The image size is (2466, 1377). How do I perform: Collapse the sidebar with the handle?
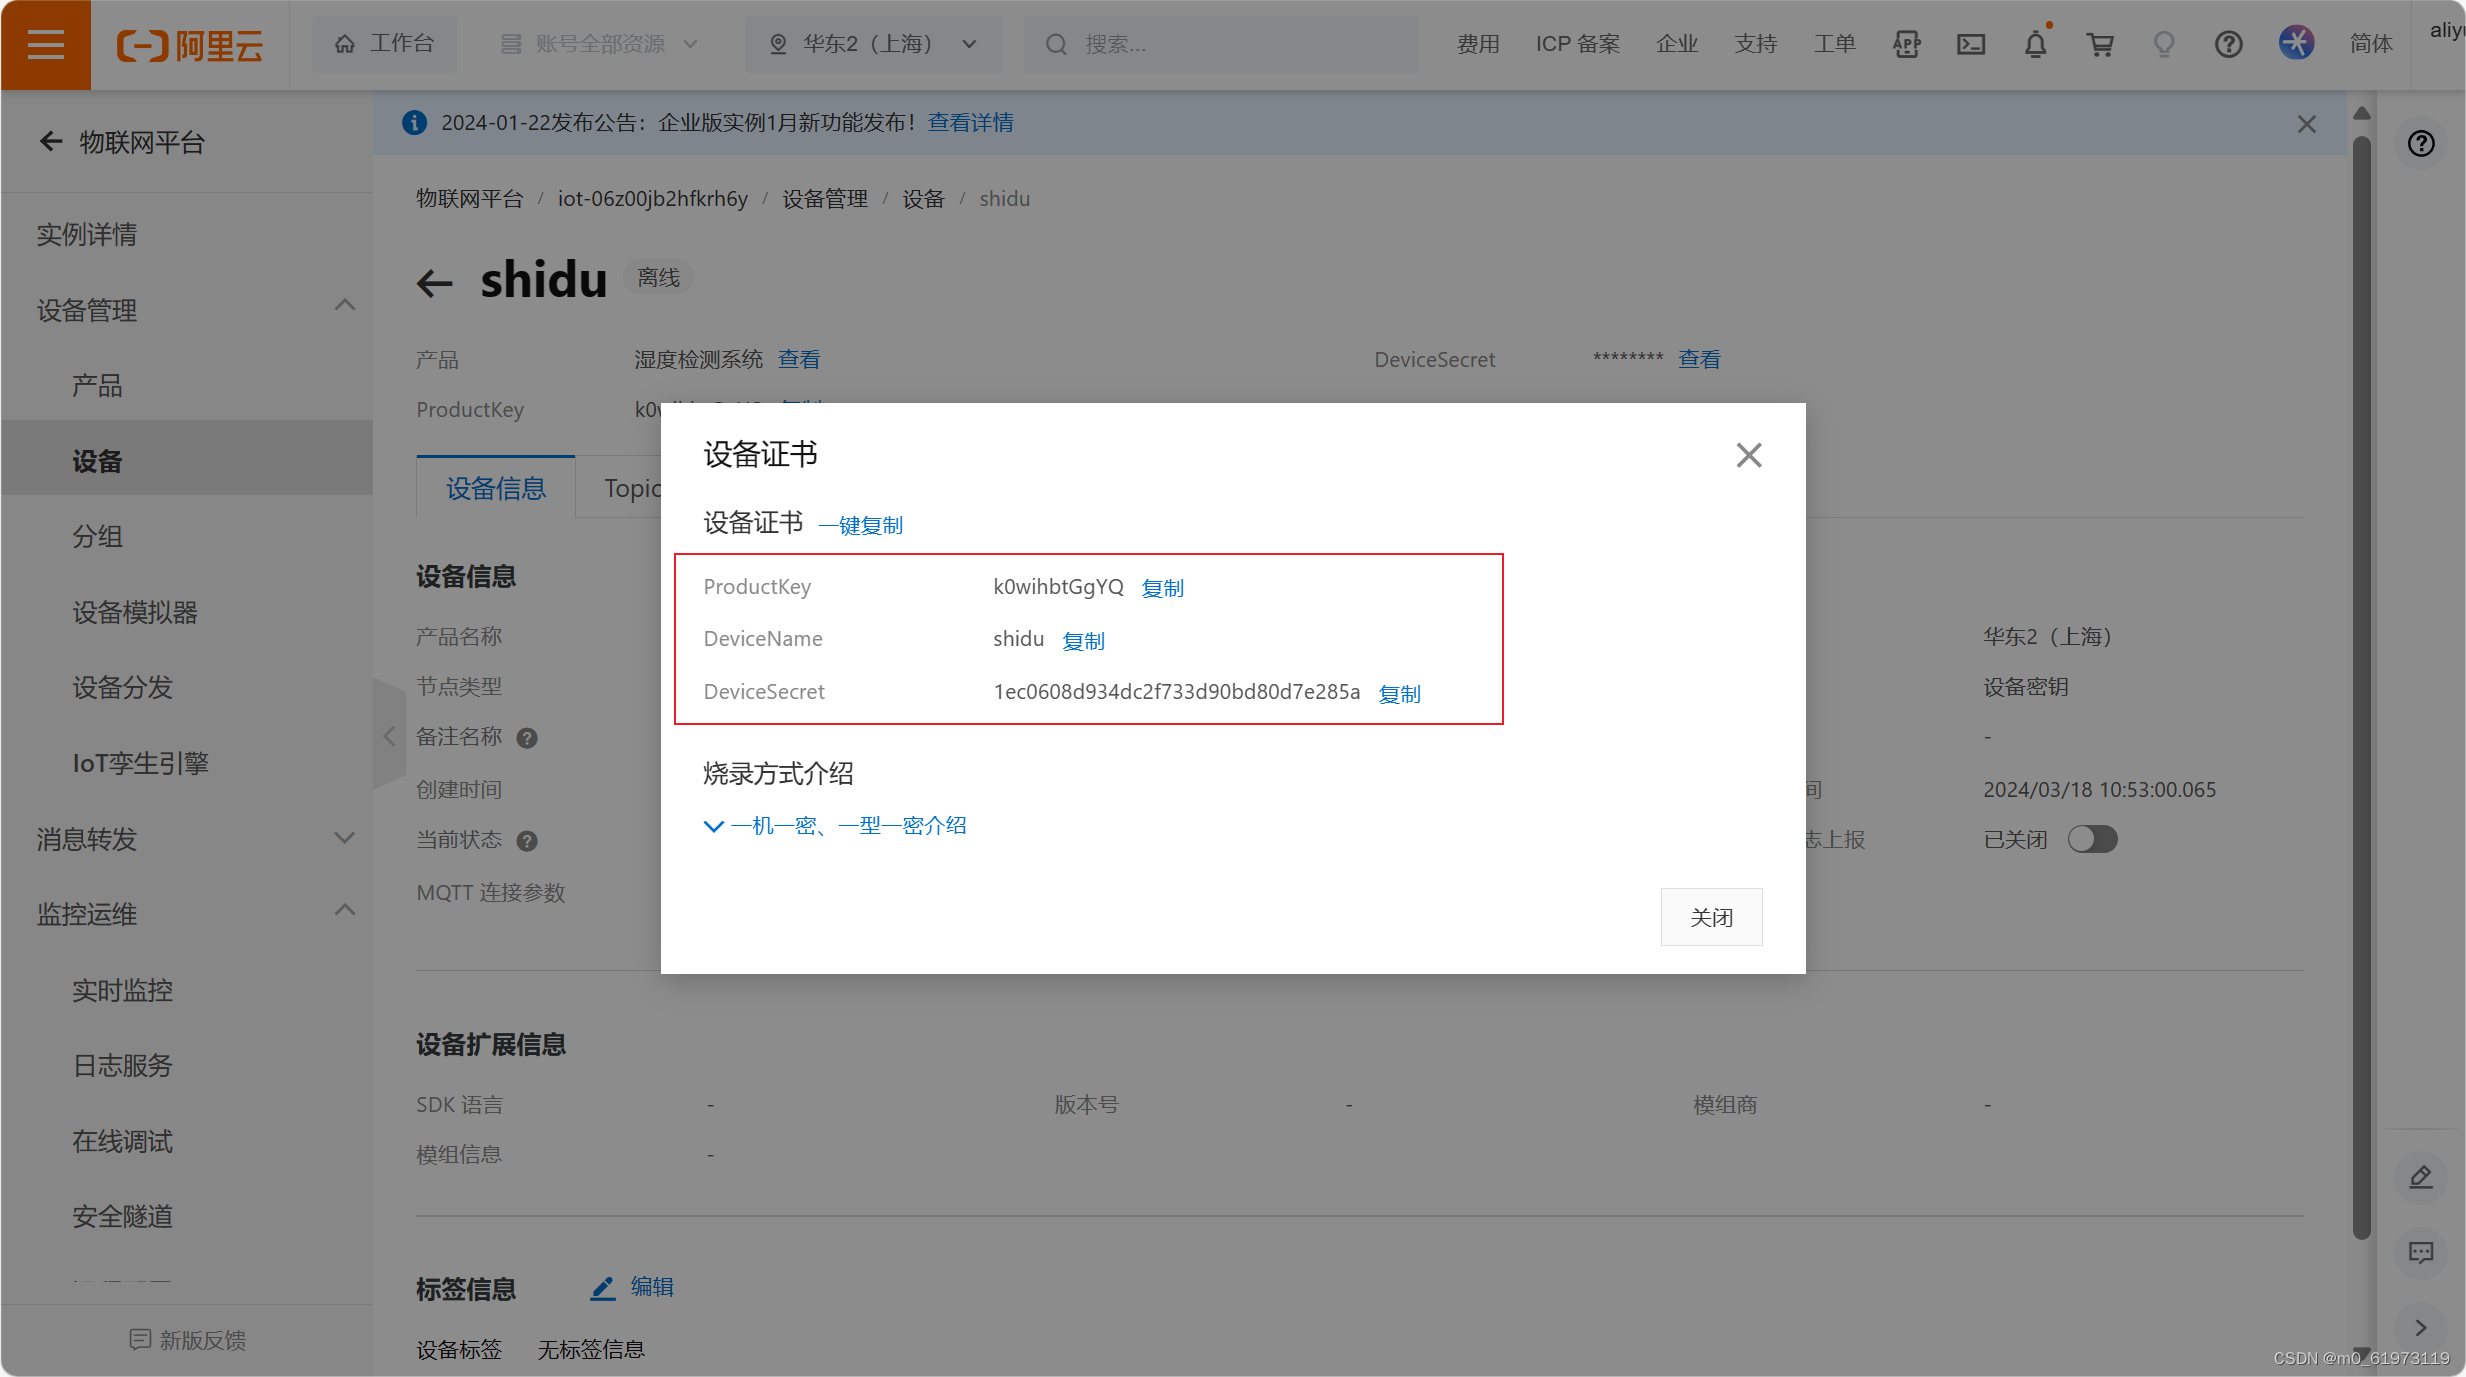[x=389, y=736]
